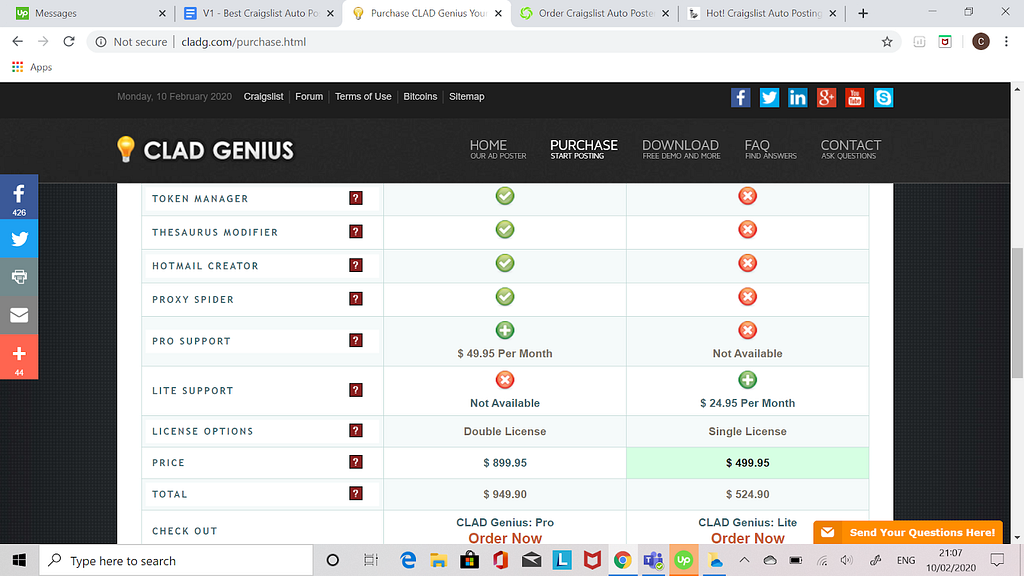Open the Google Plus icon in header
Viewport: 1024px width, 576px height.
point(826,97)
